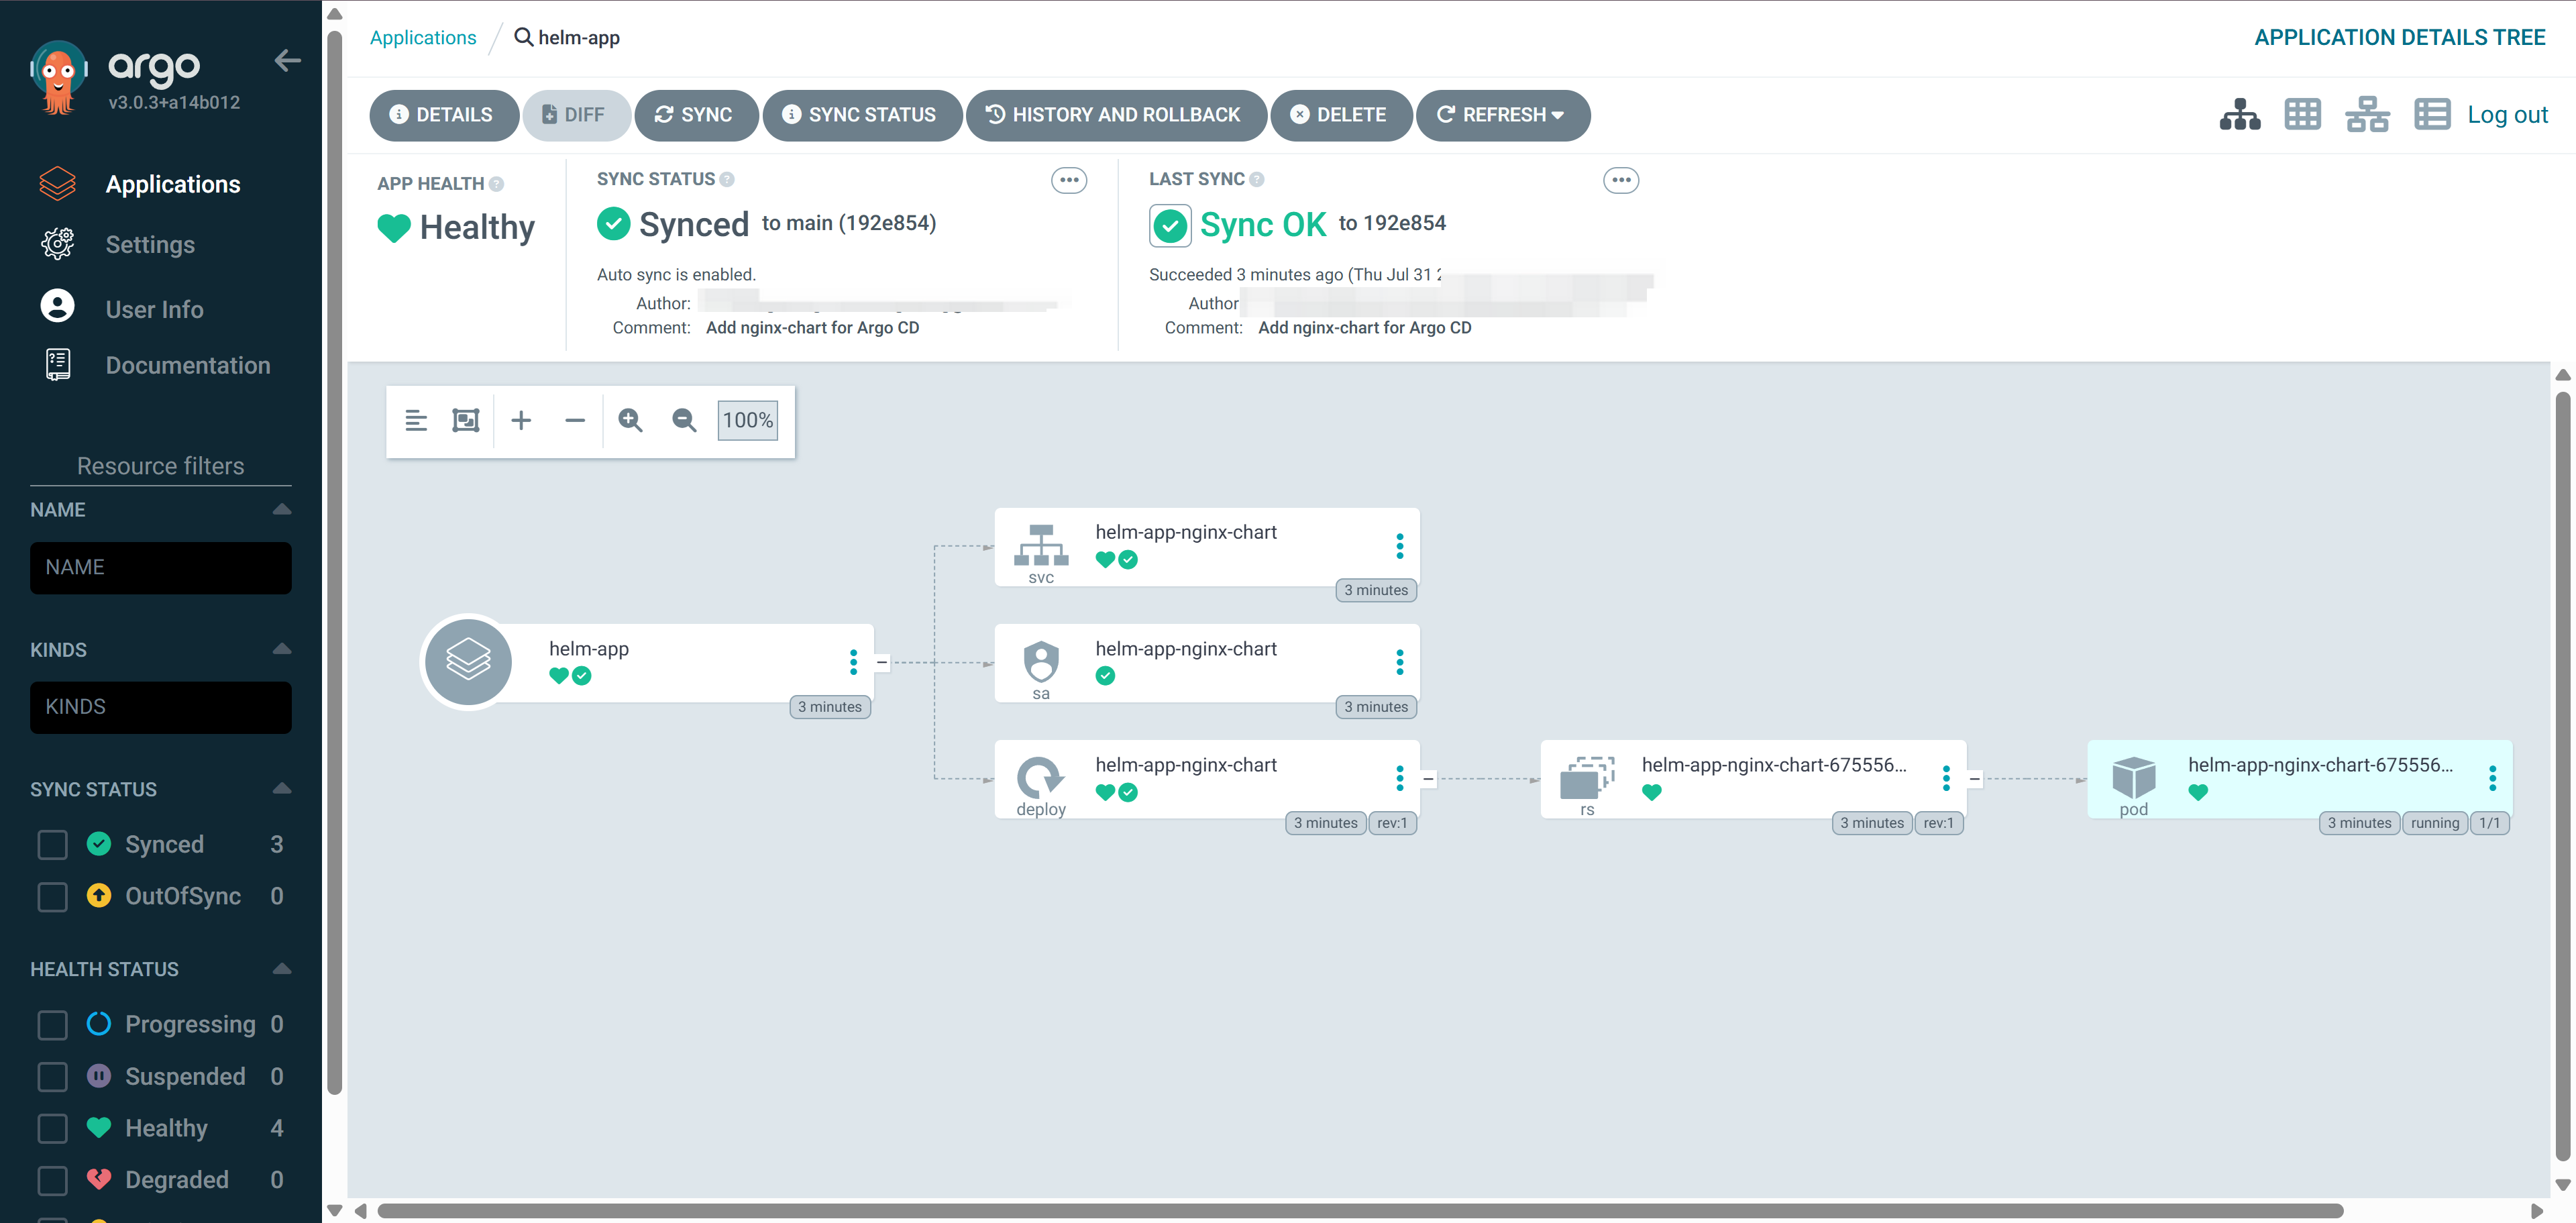
Task: Click fit-to-screen icon in graph toolbar
Action: point(466,421)
